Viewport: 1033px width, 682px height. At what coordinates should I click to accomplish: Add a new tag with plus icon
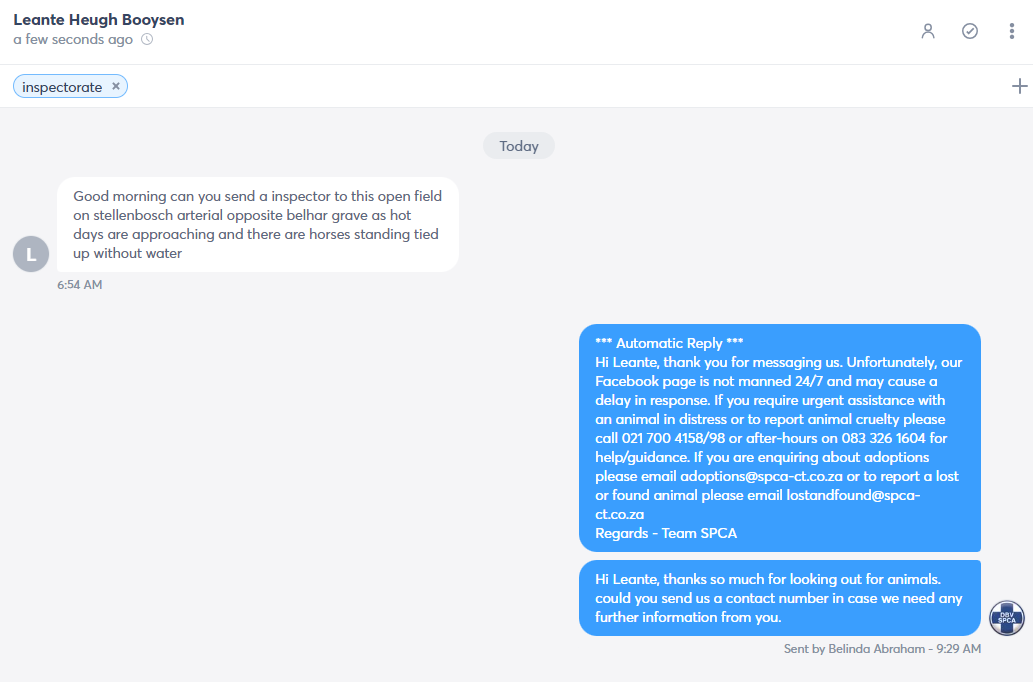pos(1019,86)
